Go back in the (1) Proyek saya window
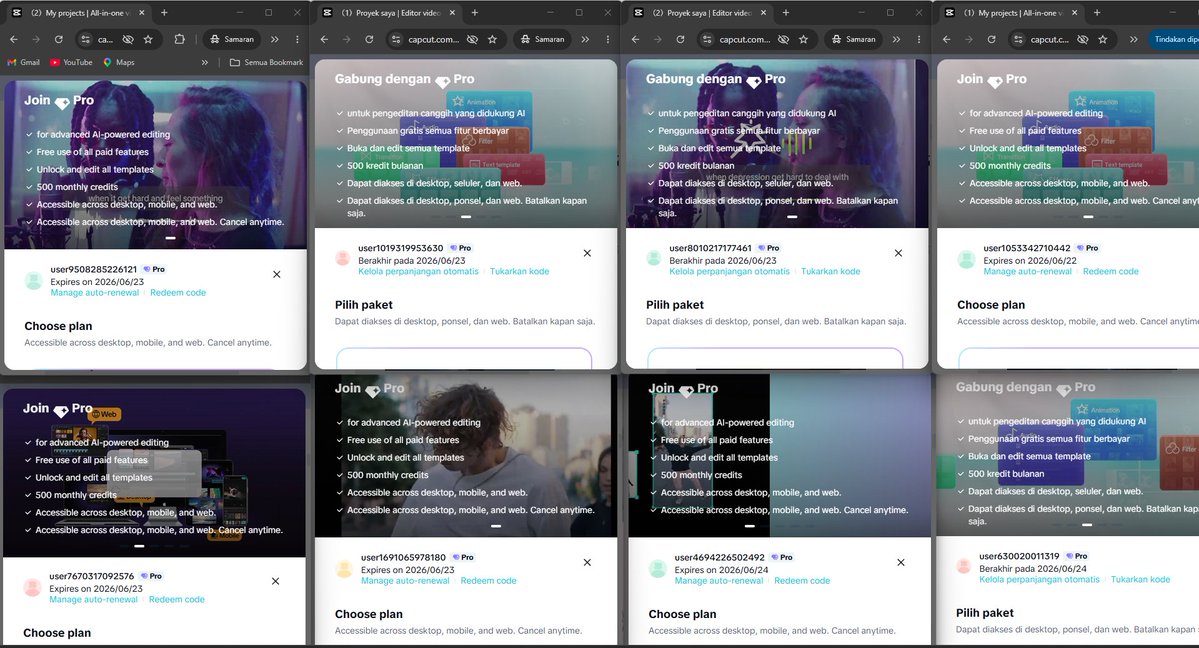1199x648 pixels. [324, 39]
